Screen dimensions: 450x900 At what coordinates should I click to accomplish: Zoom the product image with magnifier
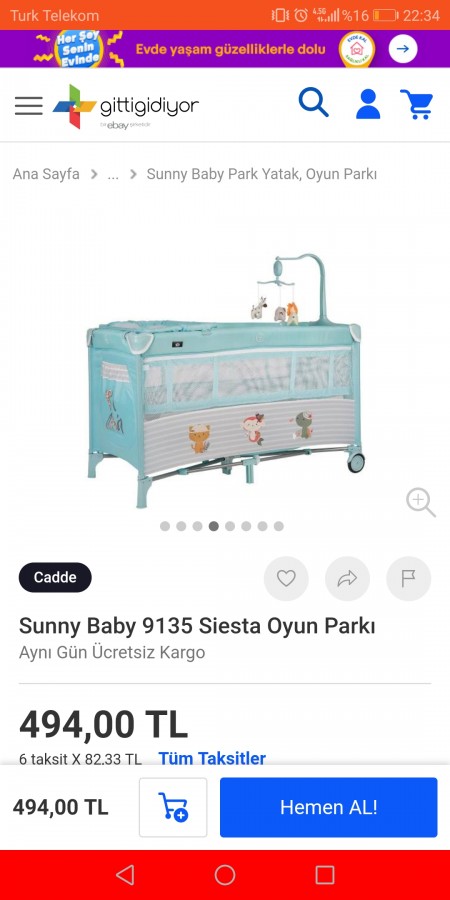click(x=421, y=502)
